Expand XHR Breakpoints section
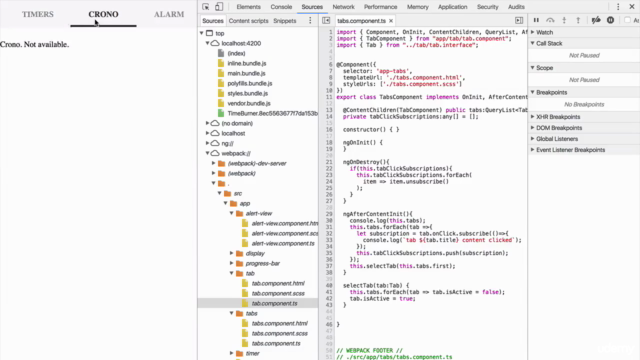 pos(532,117)
